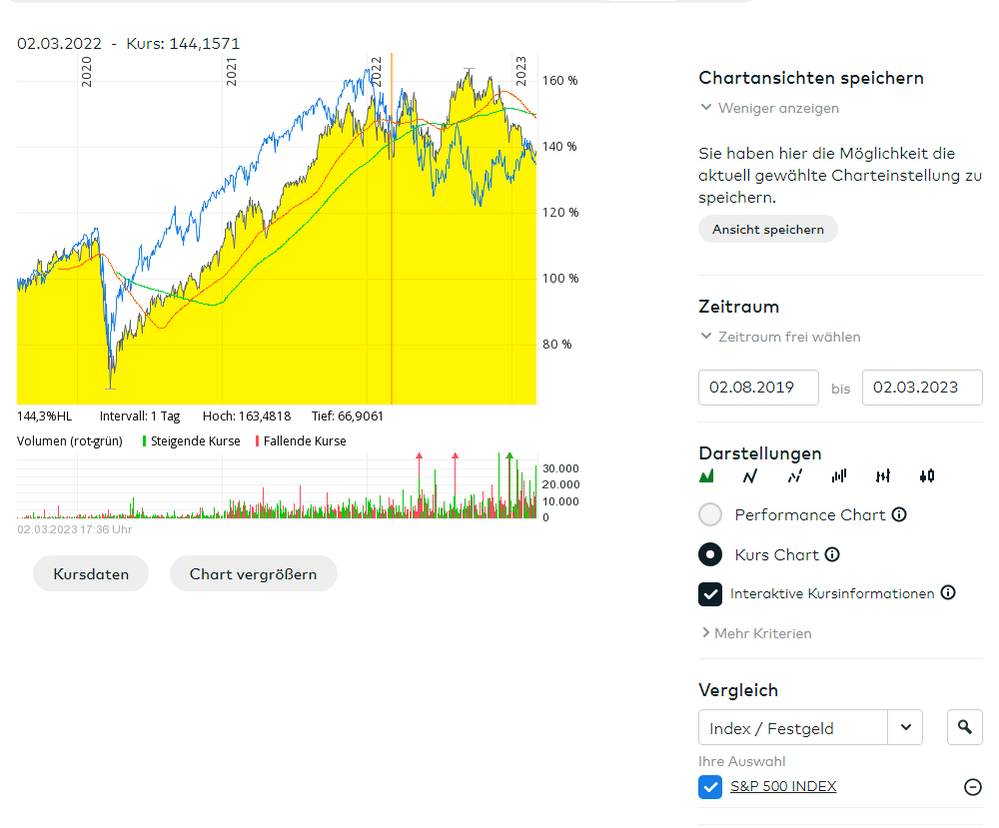Switch to solid line chart style
Viewport: 999px width, 828px height.
coord(751,477)
